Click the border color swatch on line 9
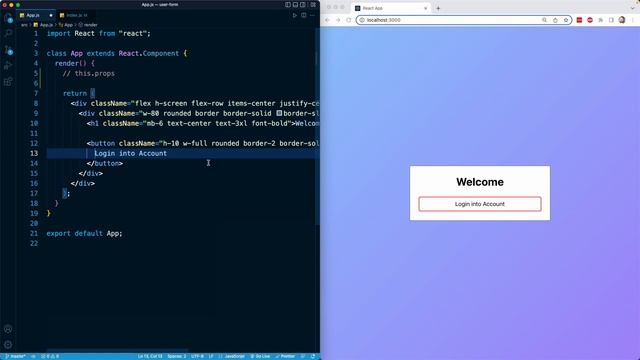The image size is (640, 360). pos(279,113)
